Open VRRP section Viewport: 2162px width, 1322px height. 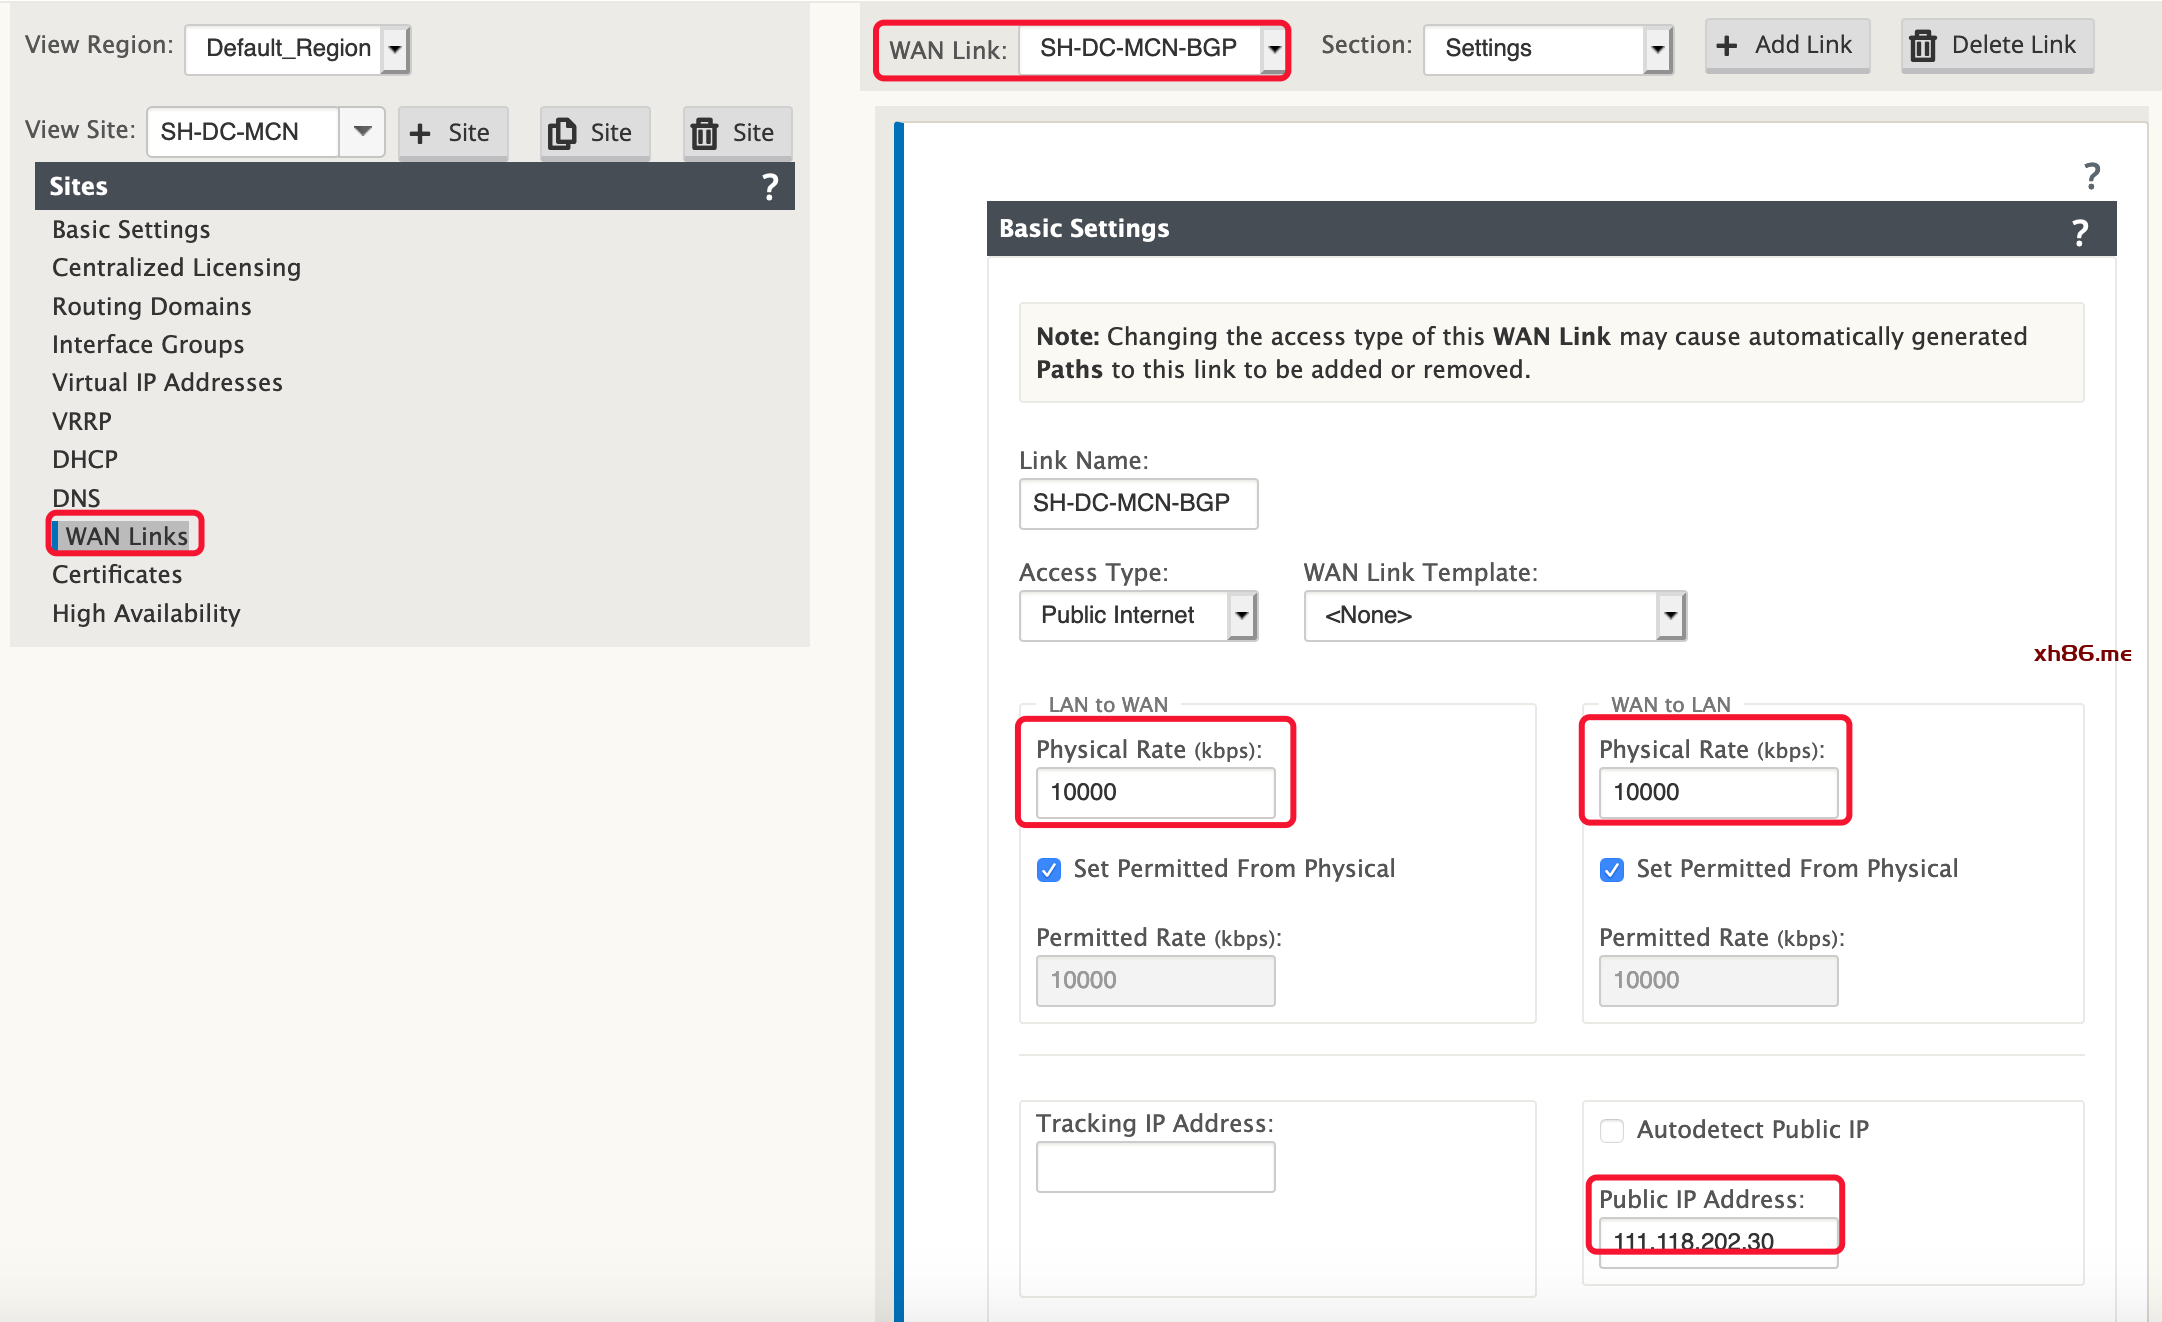[81, 421]
